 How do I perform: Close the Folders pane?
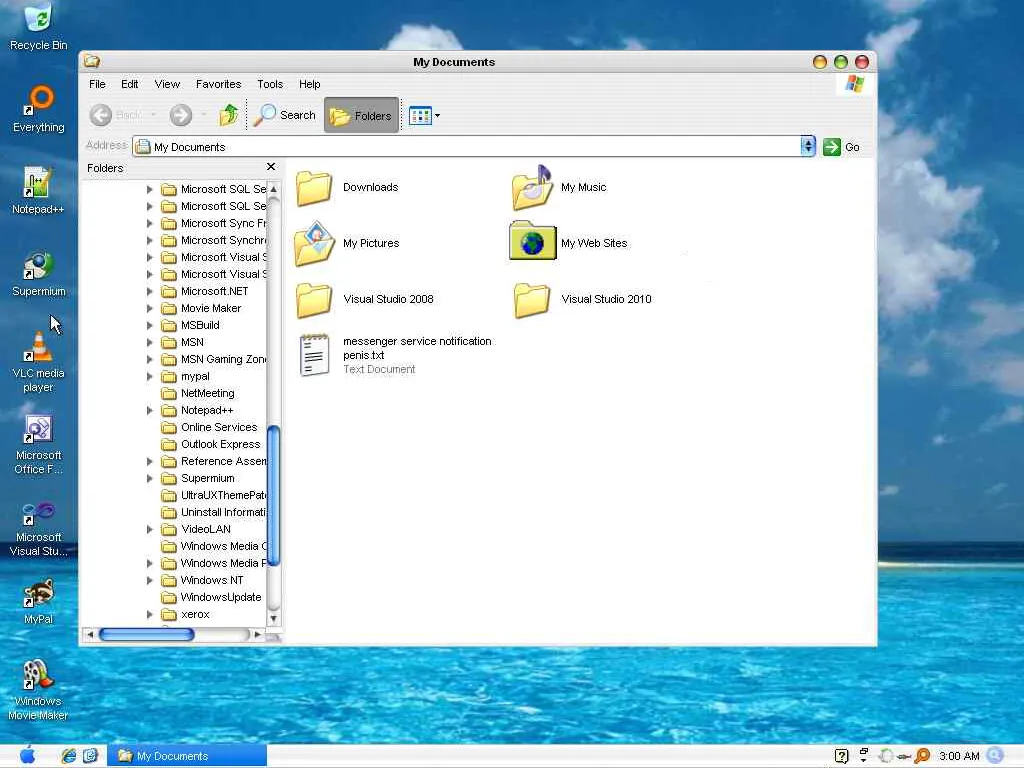click(x=271, y=167)
